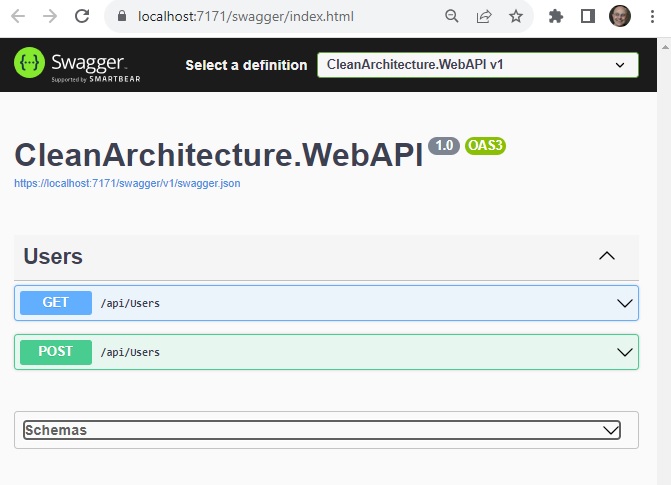Toggle the browser side panel icon
The height and width of the screenshot is (485, 671).
588,16
